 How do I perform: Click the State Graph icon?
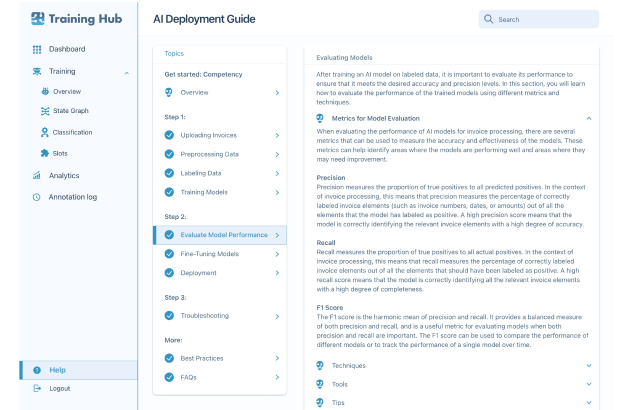click(45, 111)
